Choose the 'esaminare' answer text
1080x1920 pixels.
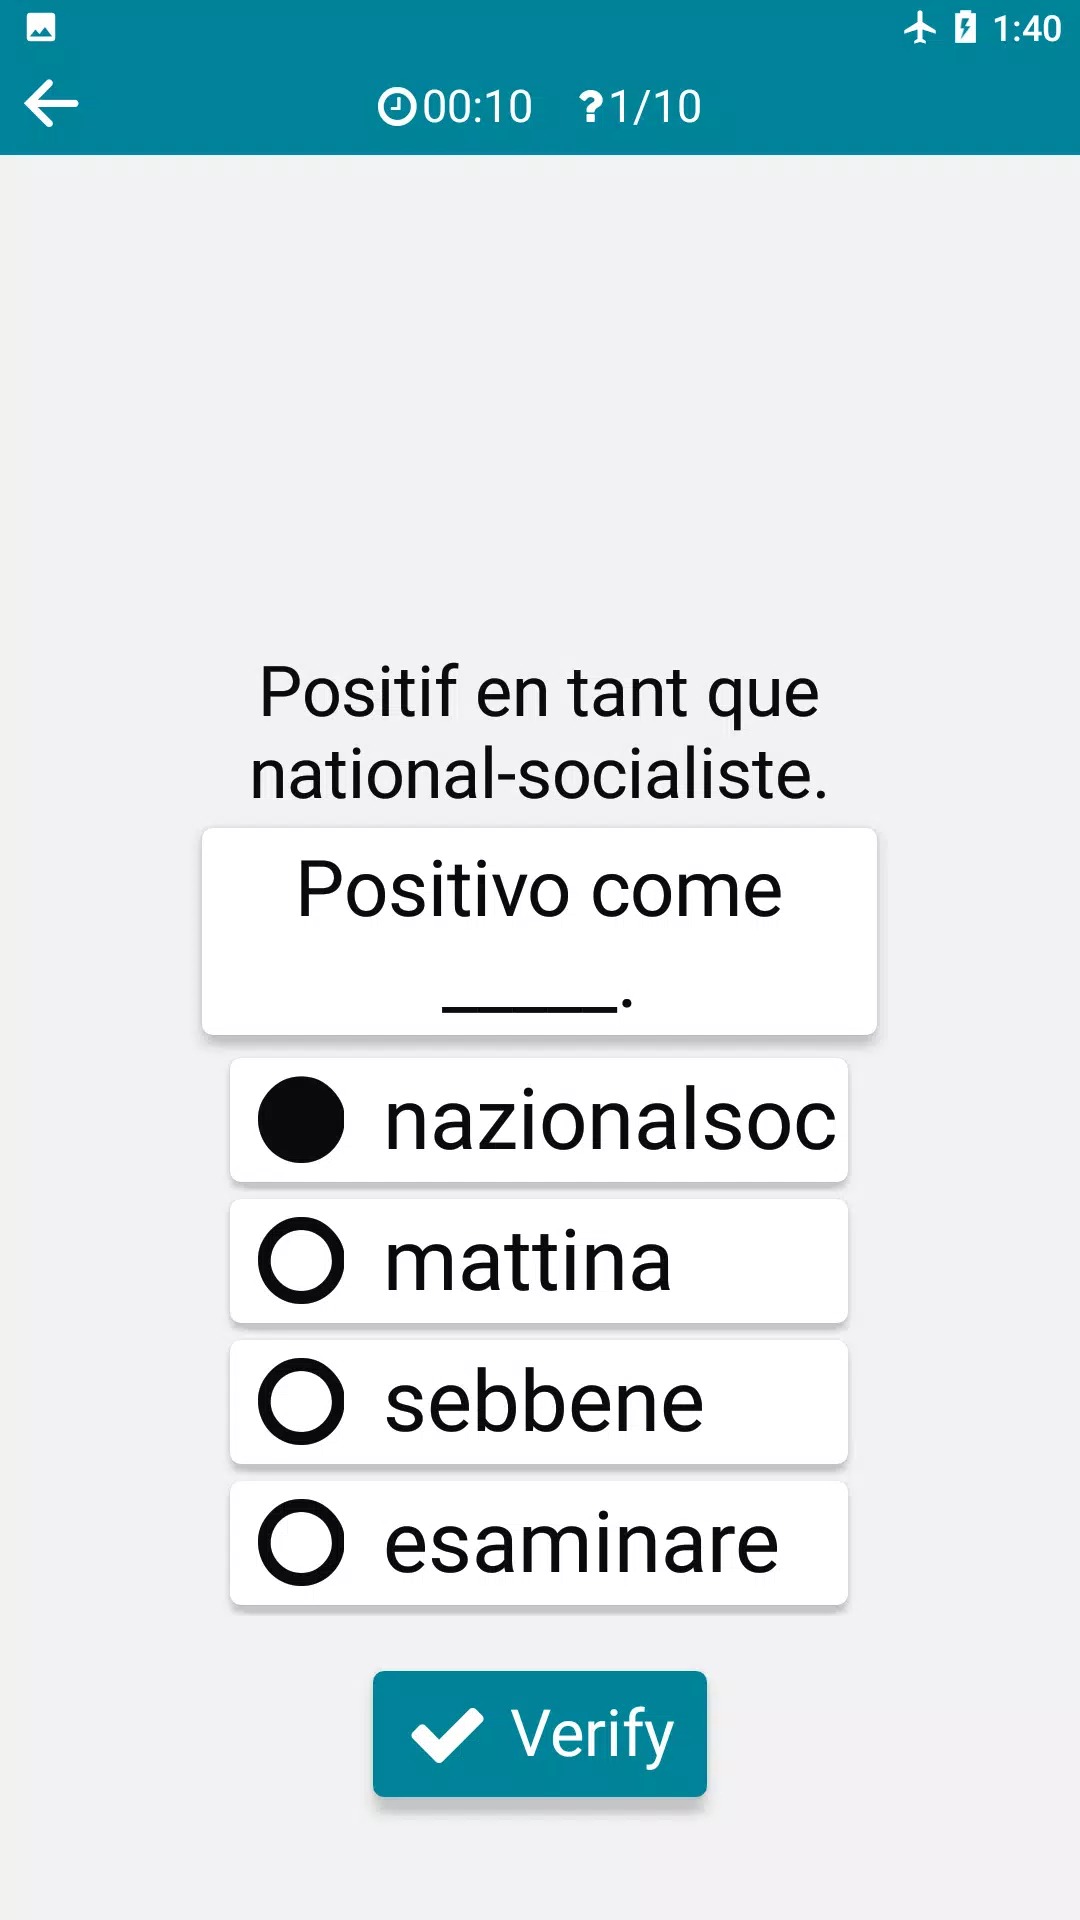[581, 1544]
